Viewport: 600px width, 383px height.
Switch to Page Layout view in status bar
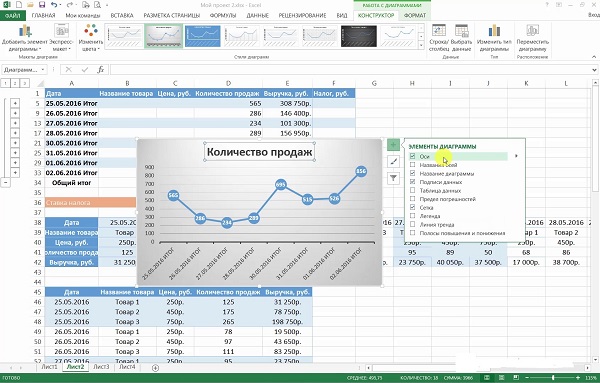(x=501, y=378)
